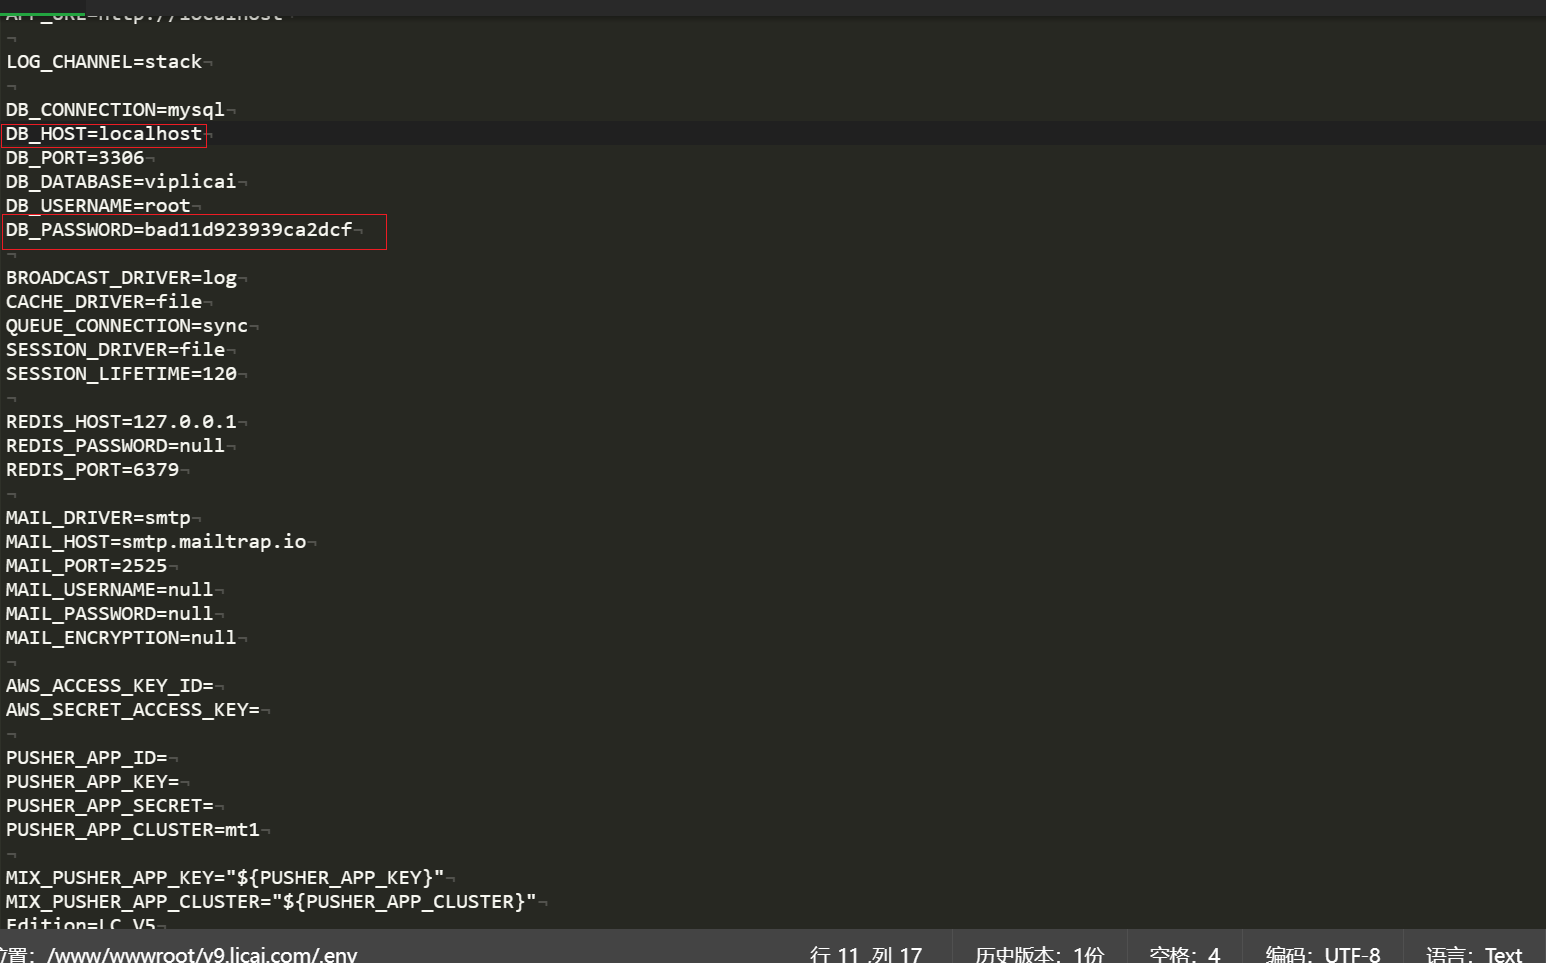
Task: Click the REDIS_PASSWORD=null line
Action: coord(115,446)
